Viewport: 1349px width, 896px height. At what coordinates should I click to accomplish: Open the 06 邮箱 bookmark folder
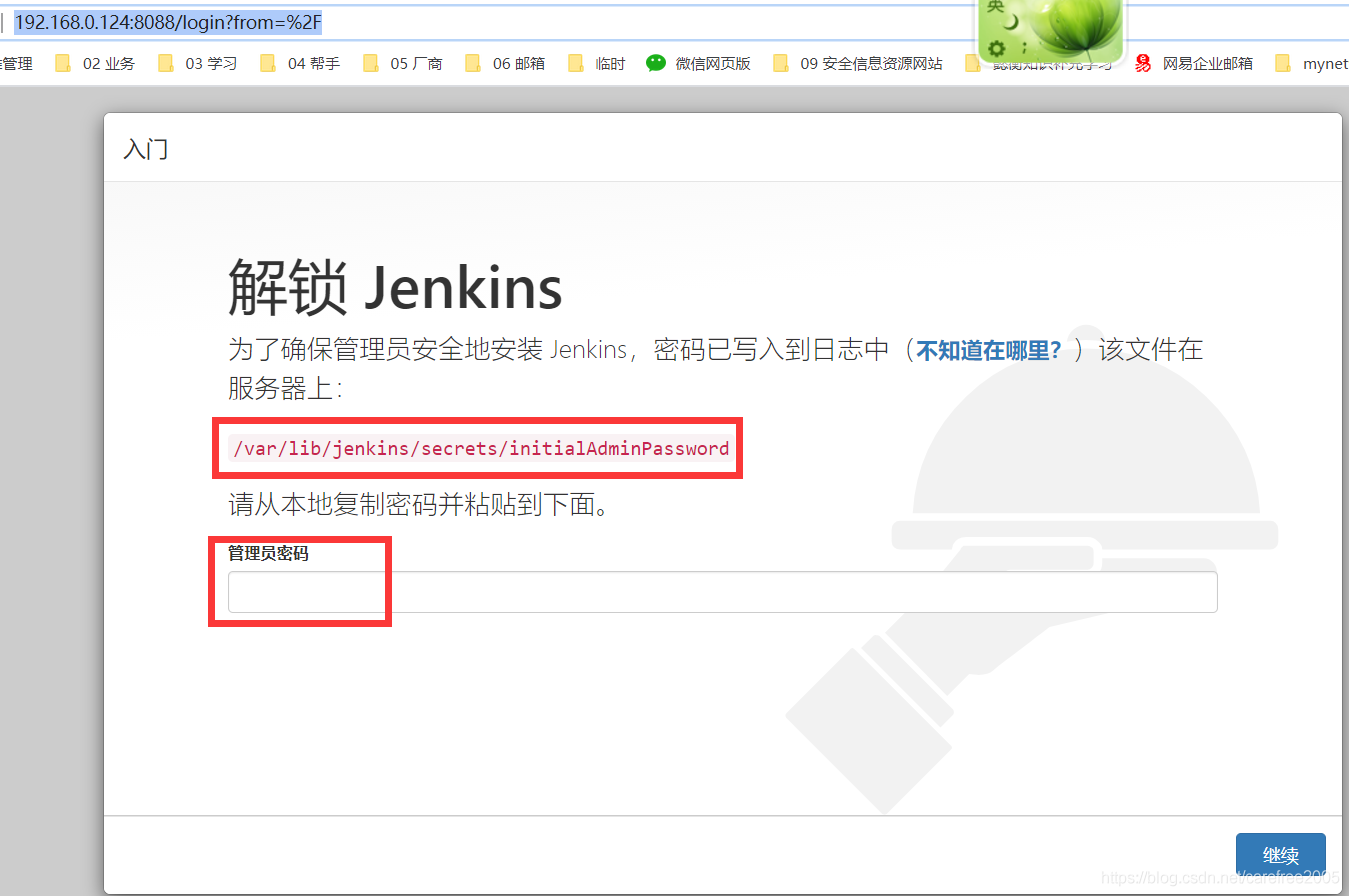click(505, 63)
